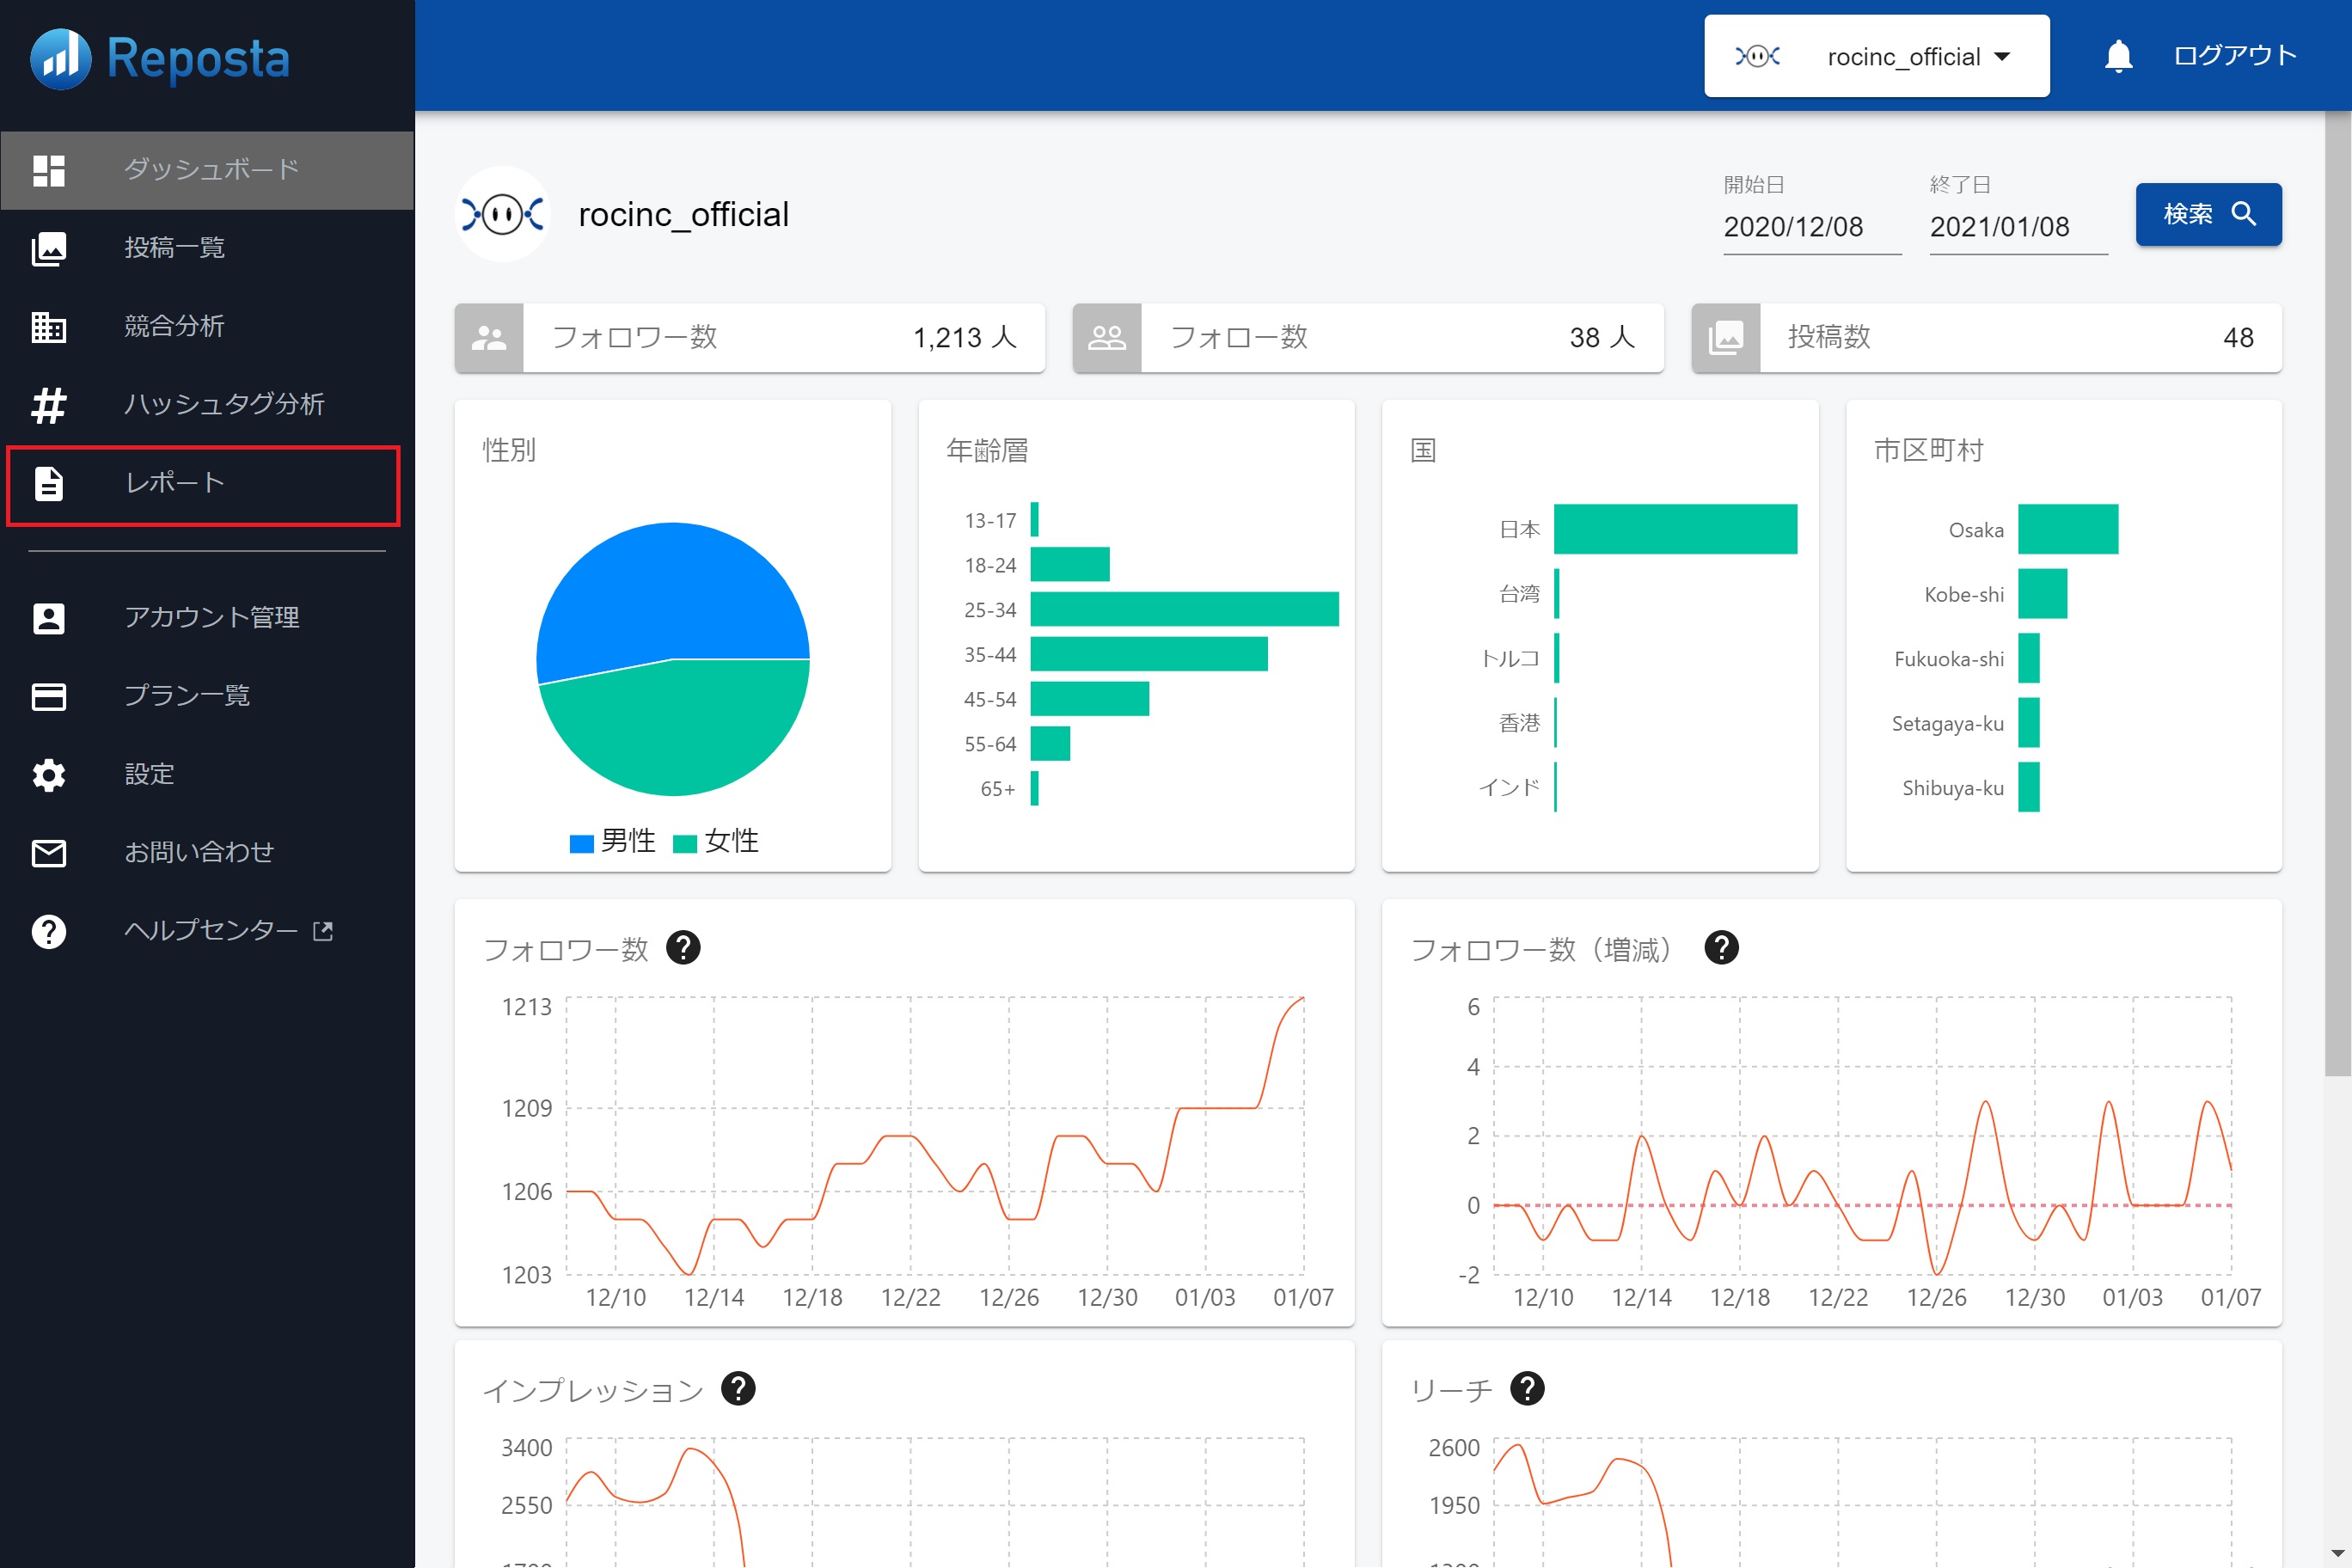The width and height of the screenshot is (2352, 1568).
Task: Click the page vertical scrollbar
Action: [x=2337, y=593]
